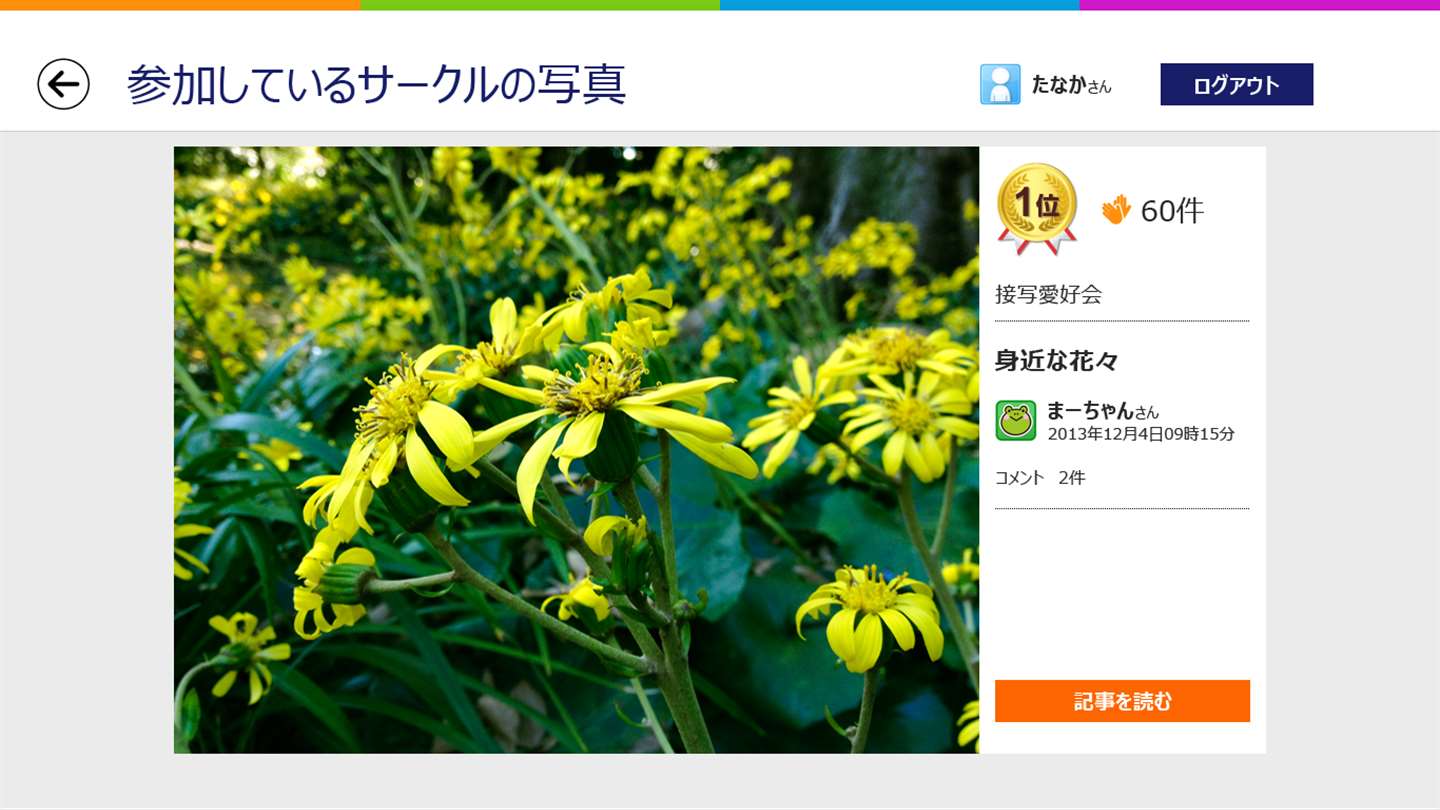Click the blue segment of top color bar
The width and height of the screenshot is (1440, 810).
click(900, 5)
